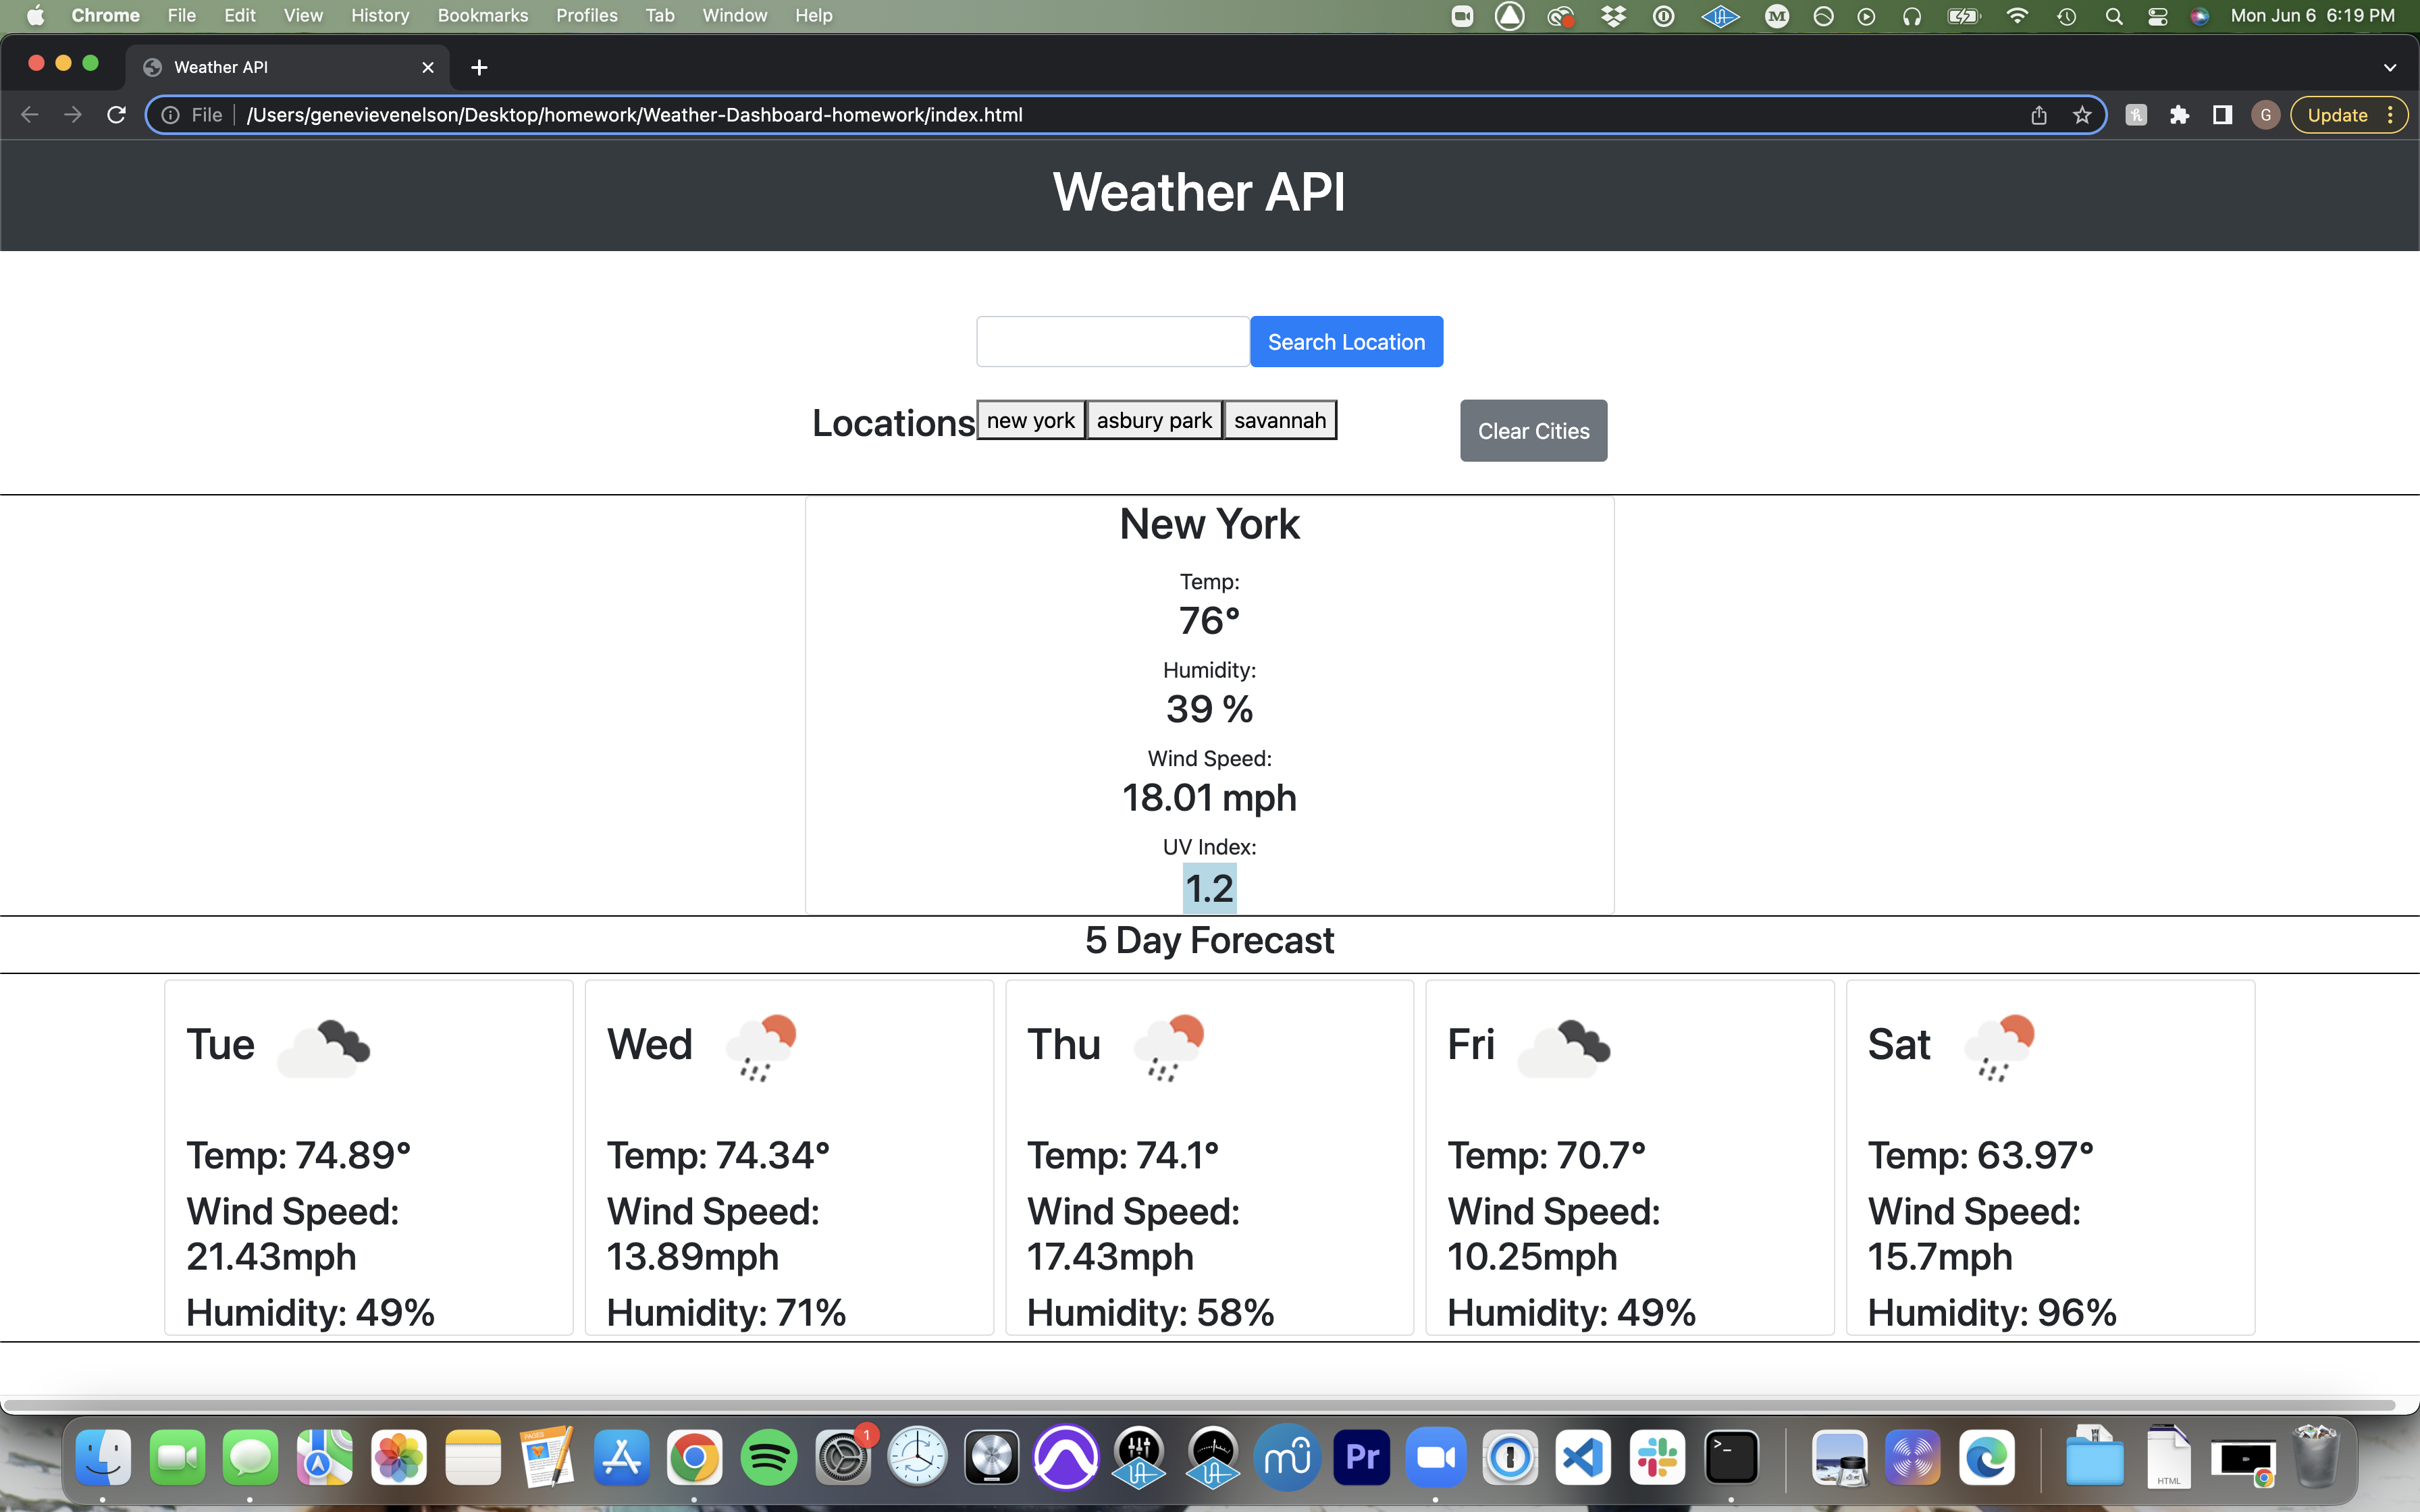
Task: Open Slack from the dock
Action: click(1657, 1457)
